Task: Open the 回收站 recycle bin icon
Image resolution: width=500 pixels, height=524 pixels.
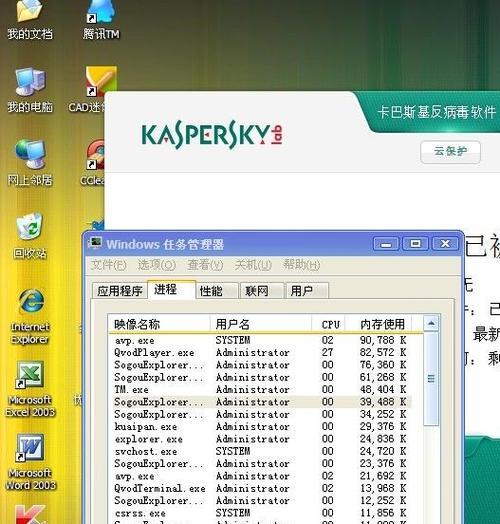Action: pyautogui.click(x=30, y=236)
